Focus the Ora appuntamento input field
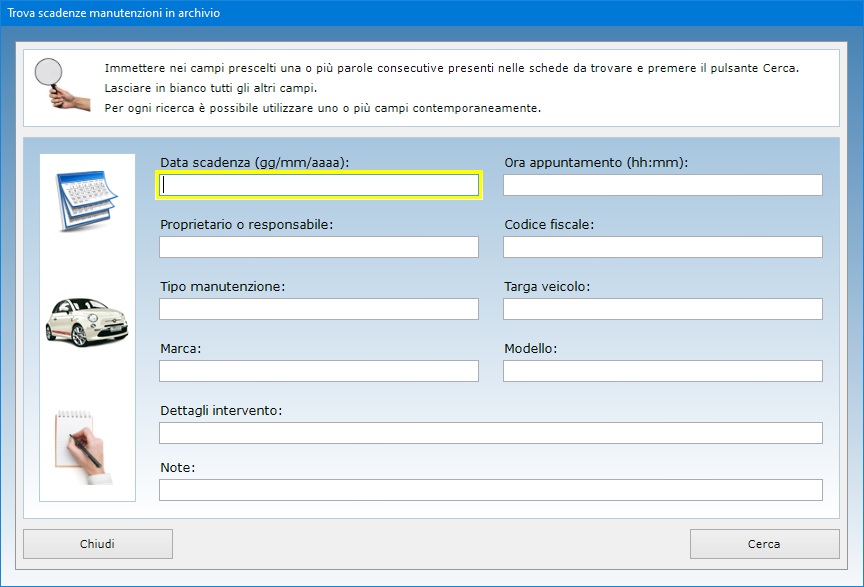The width and height of the screenshot is (864, 587). click(x=663, y=185)
